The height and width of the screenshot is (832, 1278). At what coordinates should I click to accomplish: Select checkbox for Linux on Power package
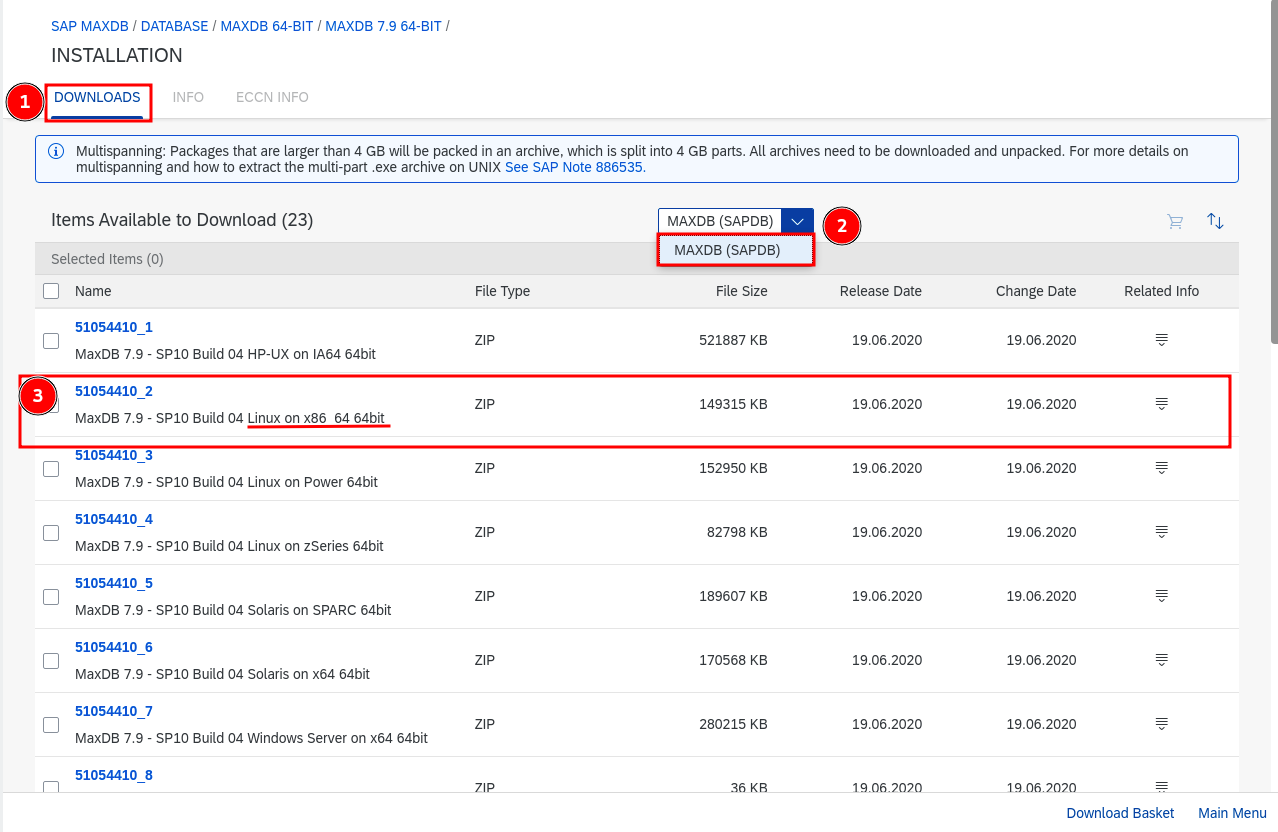click(51, 469)
